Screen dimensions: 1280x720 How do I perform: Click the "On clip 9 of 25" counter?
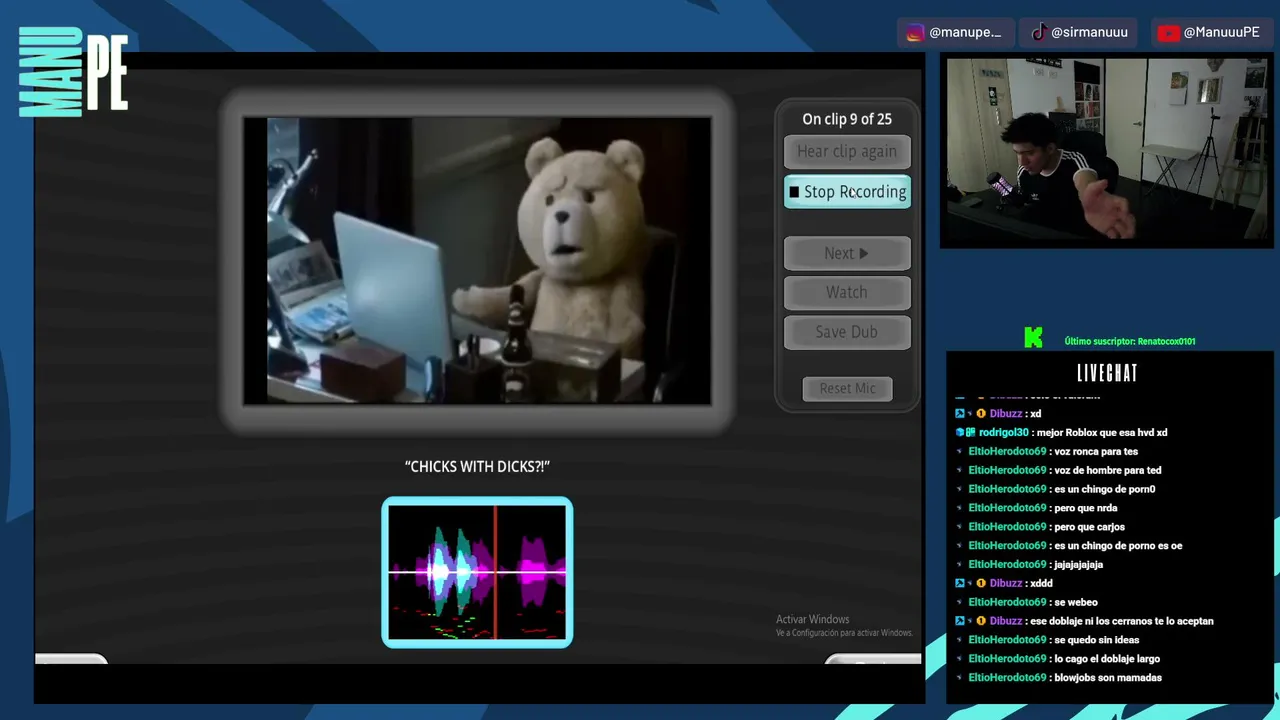coord(847,119)
